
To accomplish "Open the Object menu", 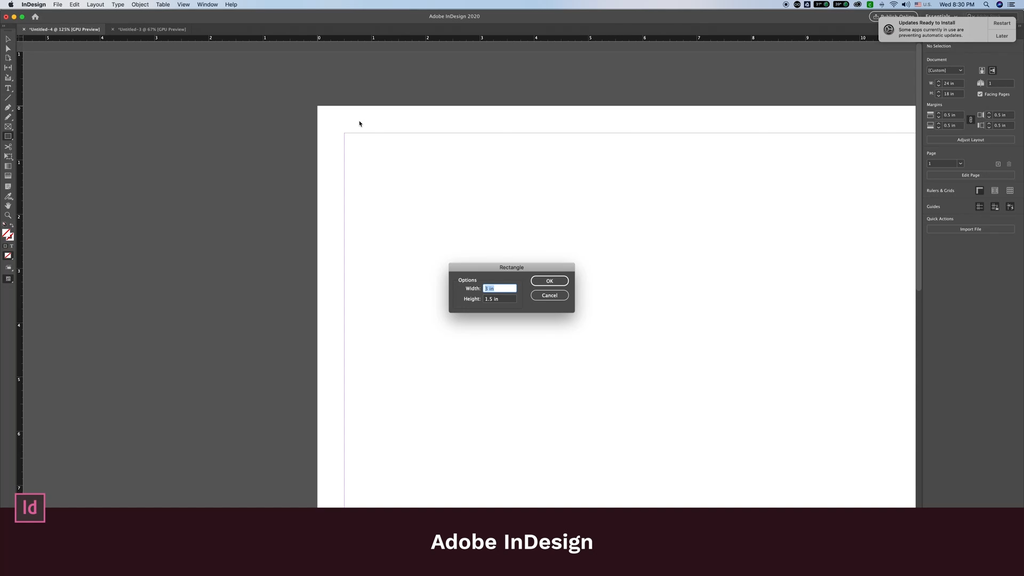I will pyautogui.click(x=140, y=4).
